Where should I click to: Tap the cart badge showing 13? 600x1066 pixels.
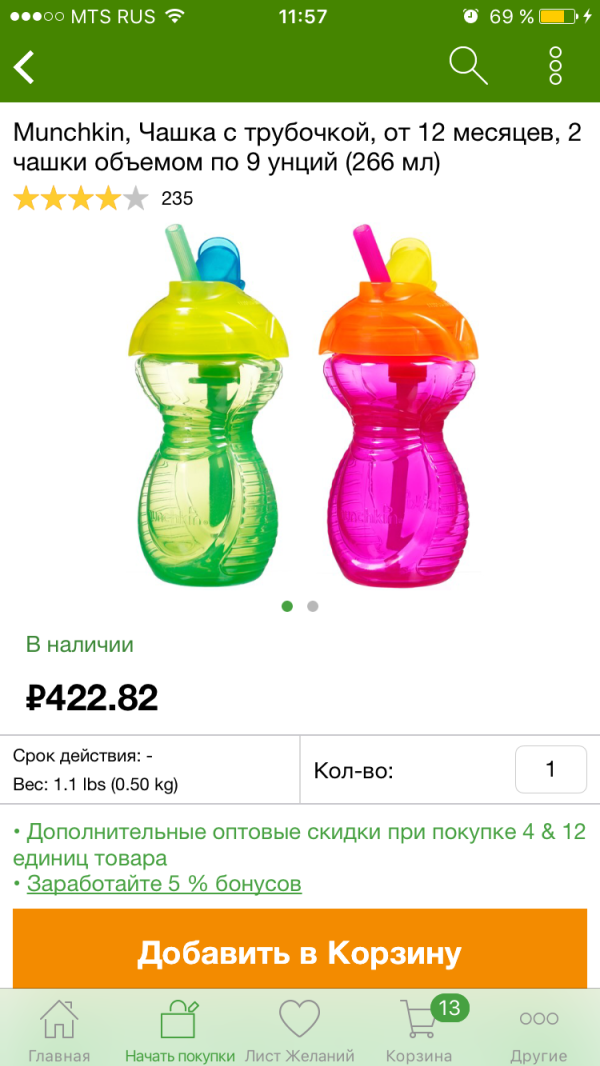click(450, 1008)
